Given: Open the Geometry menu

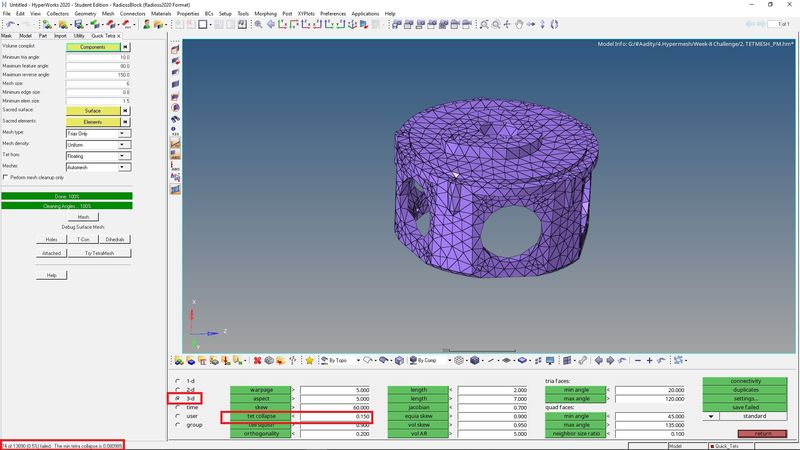Looking at the screenshot, I should (85, 13).
